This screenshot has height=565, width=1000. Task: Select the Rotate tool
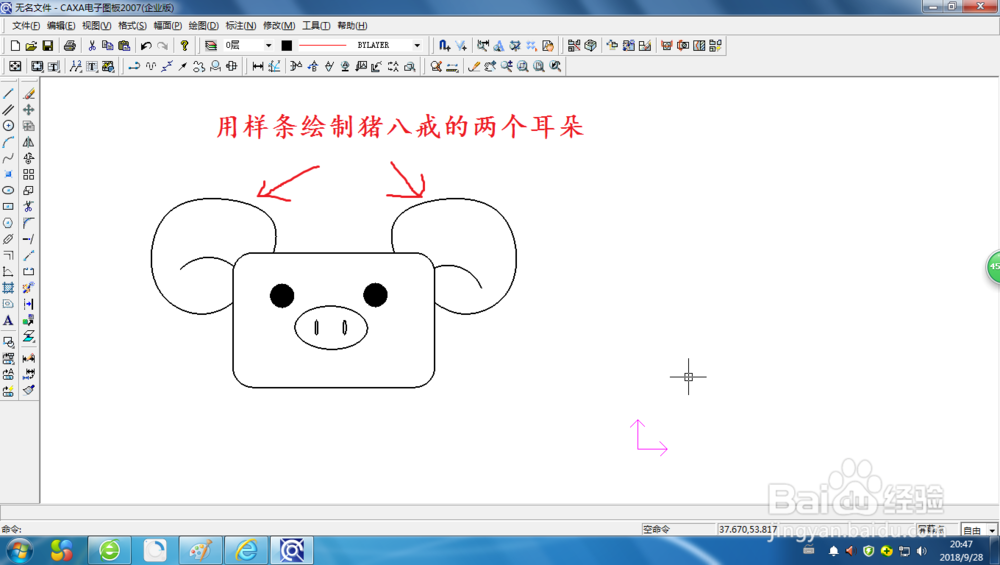tap(29, 158)
